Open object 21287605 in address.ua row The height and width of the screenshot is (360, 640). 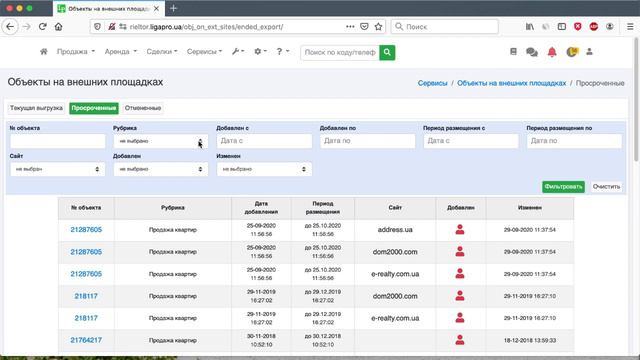click(x=86, y=229)
